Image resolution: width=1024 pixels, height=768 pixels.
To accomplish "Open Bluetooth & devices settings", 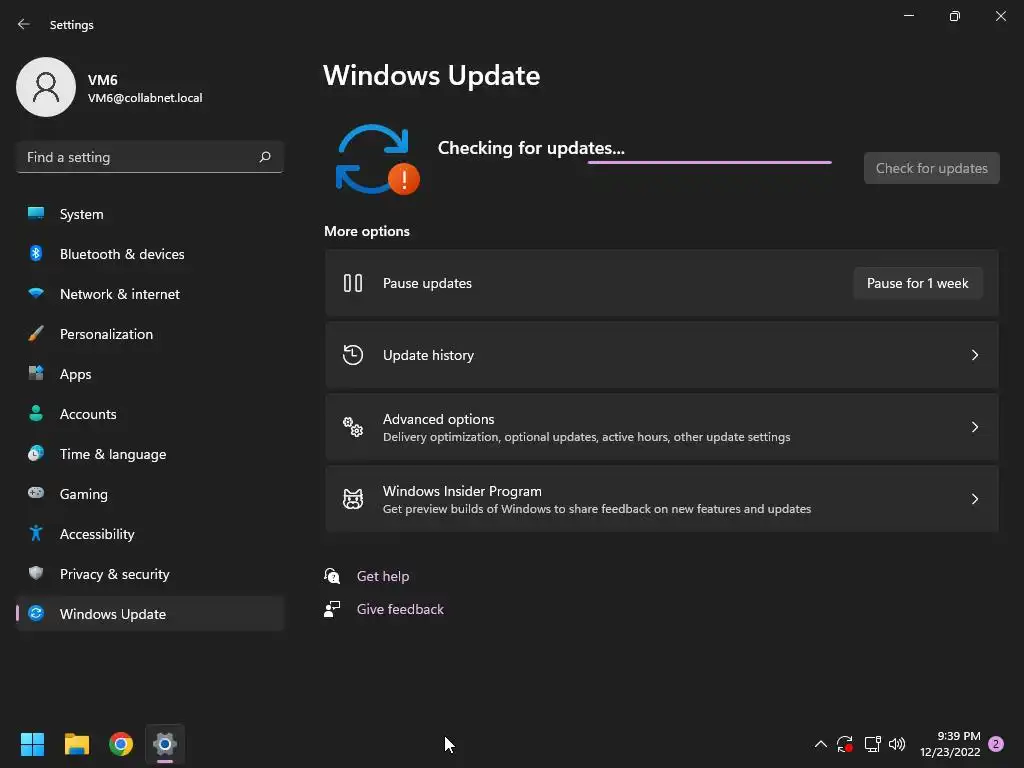I will point(150,254).
